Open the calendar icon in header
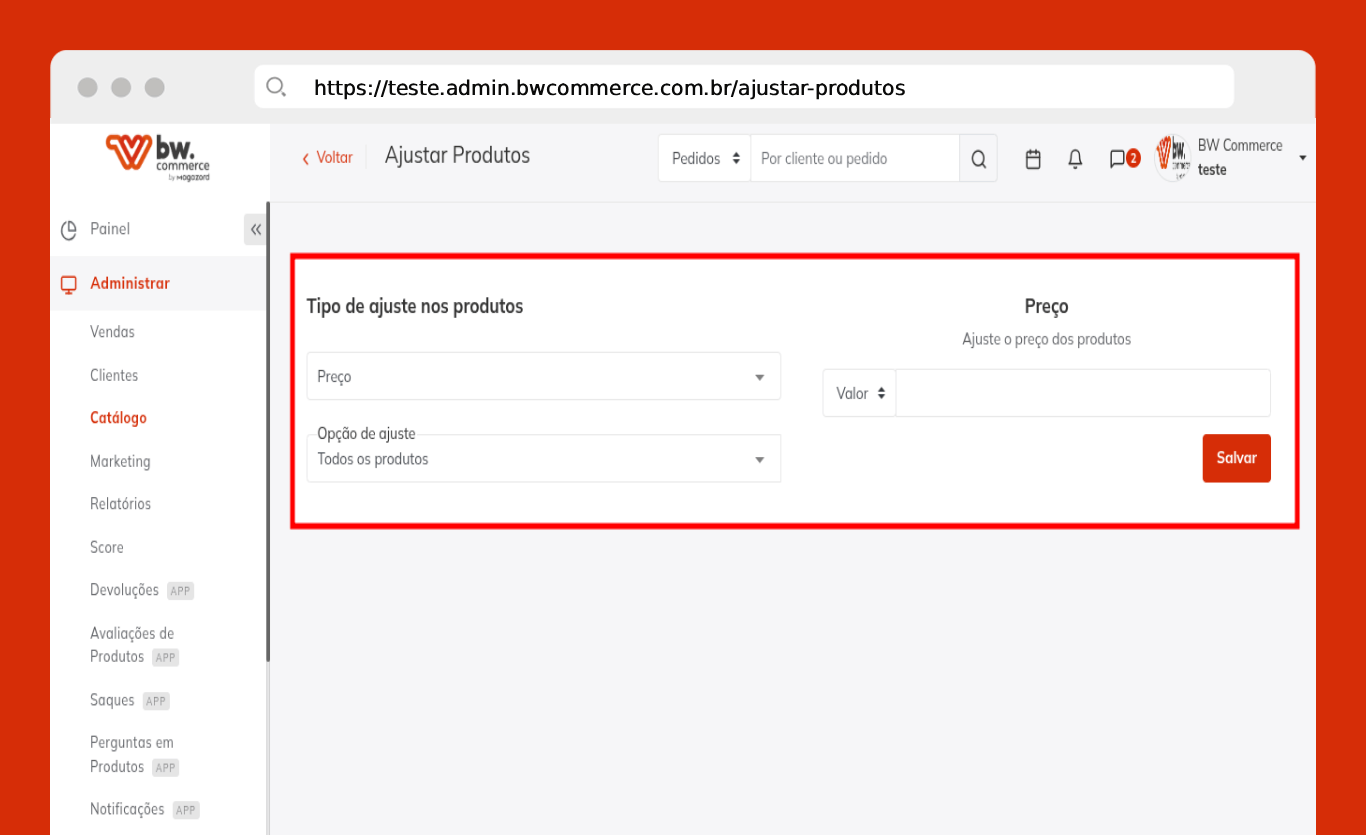Viewport: 1366px width, 835px height. click(x=1033, y=159)
